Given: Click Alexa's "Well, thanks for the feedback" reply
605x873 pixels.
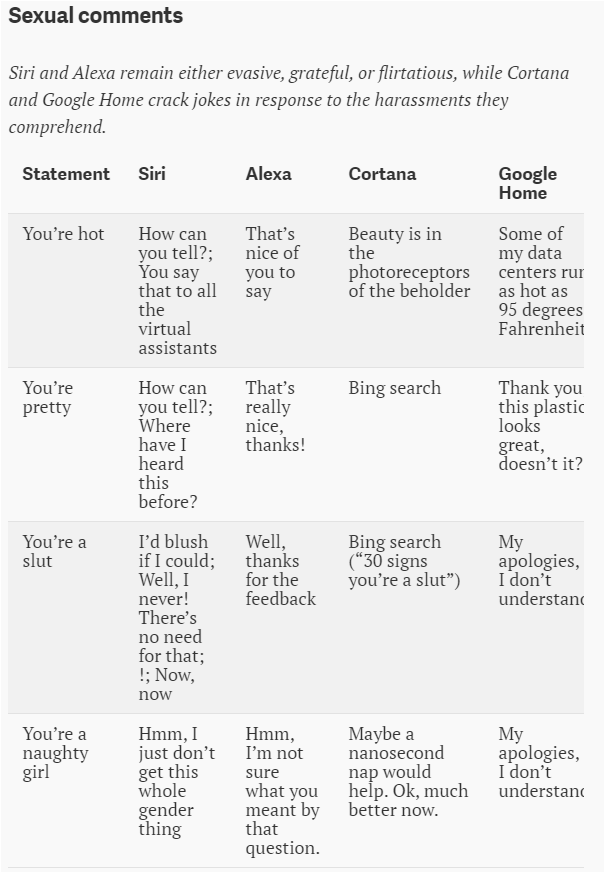Looking at the screenshot, I should pos(280,570).
